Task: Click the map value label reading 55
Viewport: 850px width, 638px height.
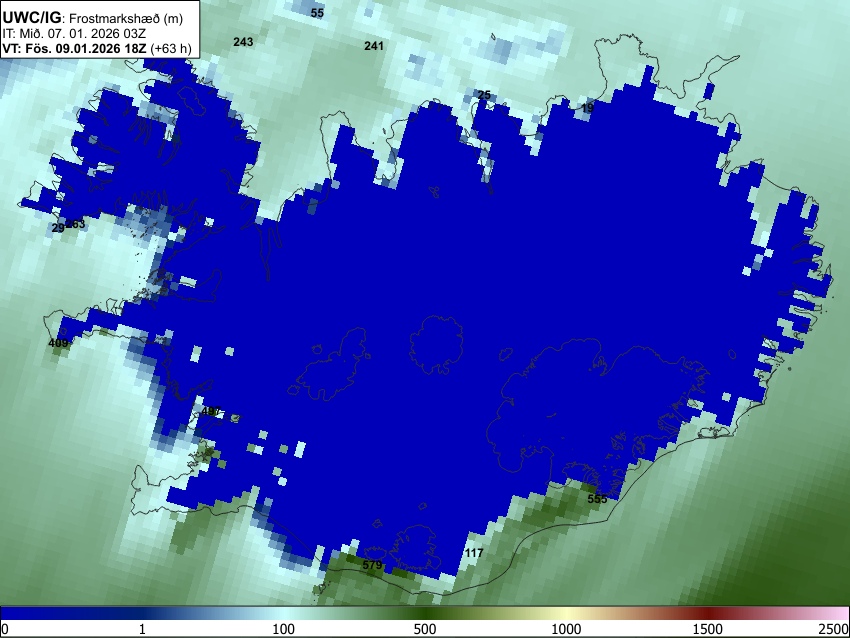Action: click(318, 12)
